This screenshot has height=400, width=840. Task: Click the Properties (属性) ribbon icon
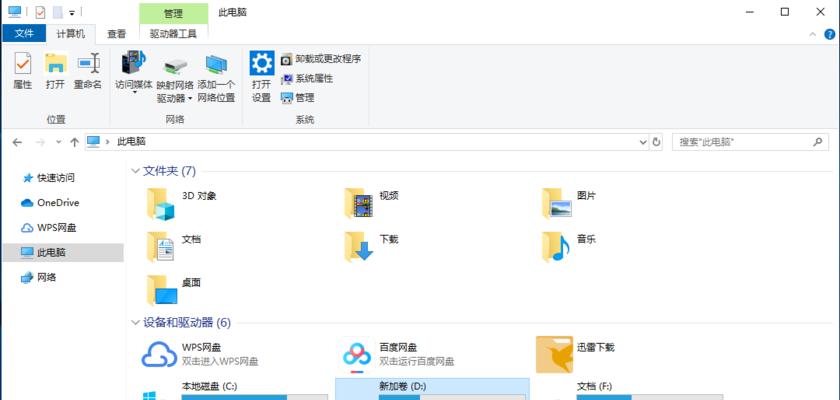(22, 71)
